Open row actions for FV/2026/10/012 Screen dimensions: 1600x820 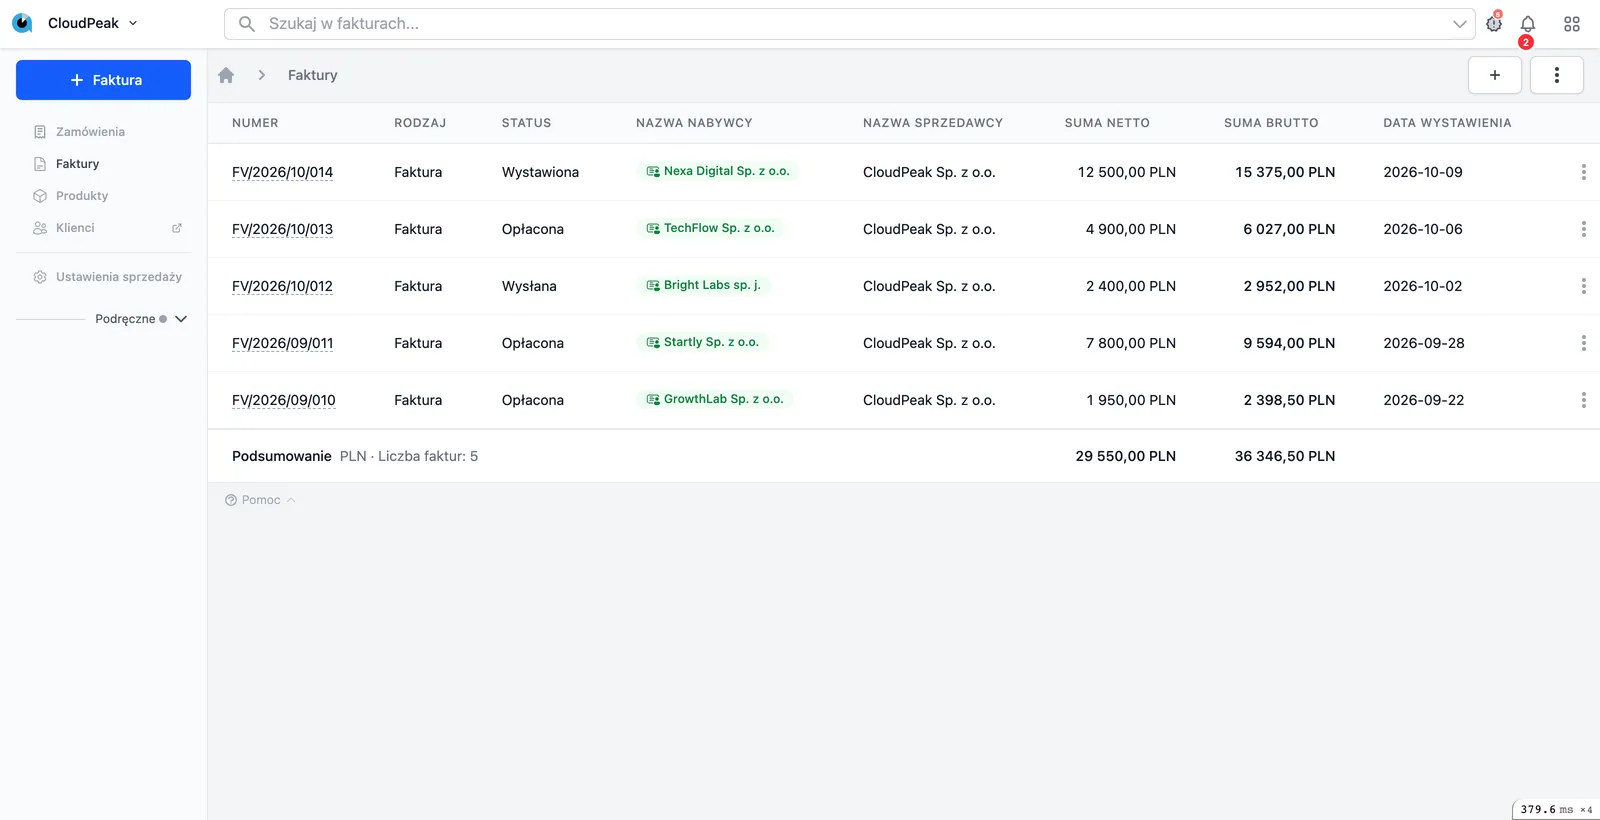[x=1583, y=286]
